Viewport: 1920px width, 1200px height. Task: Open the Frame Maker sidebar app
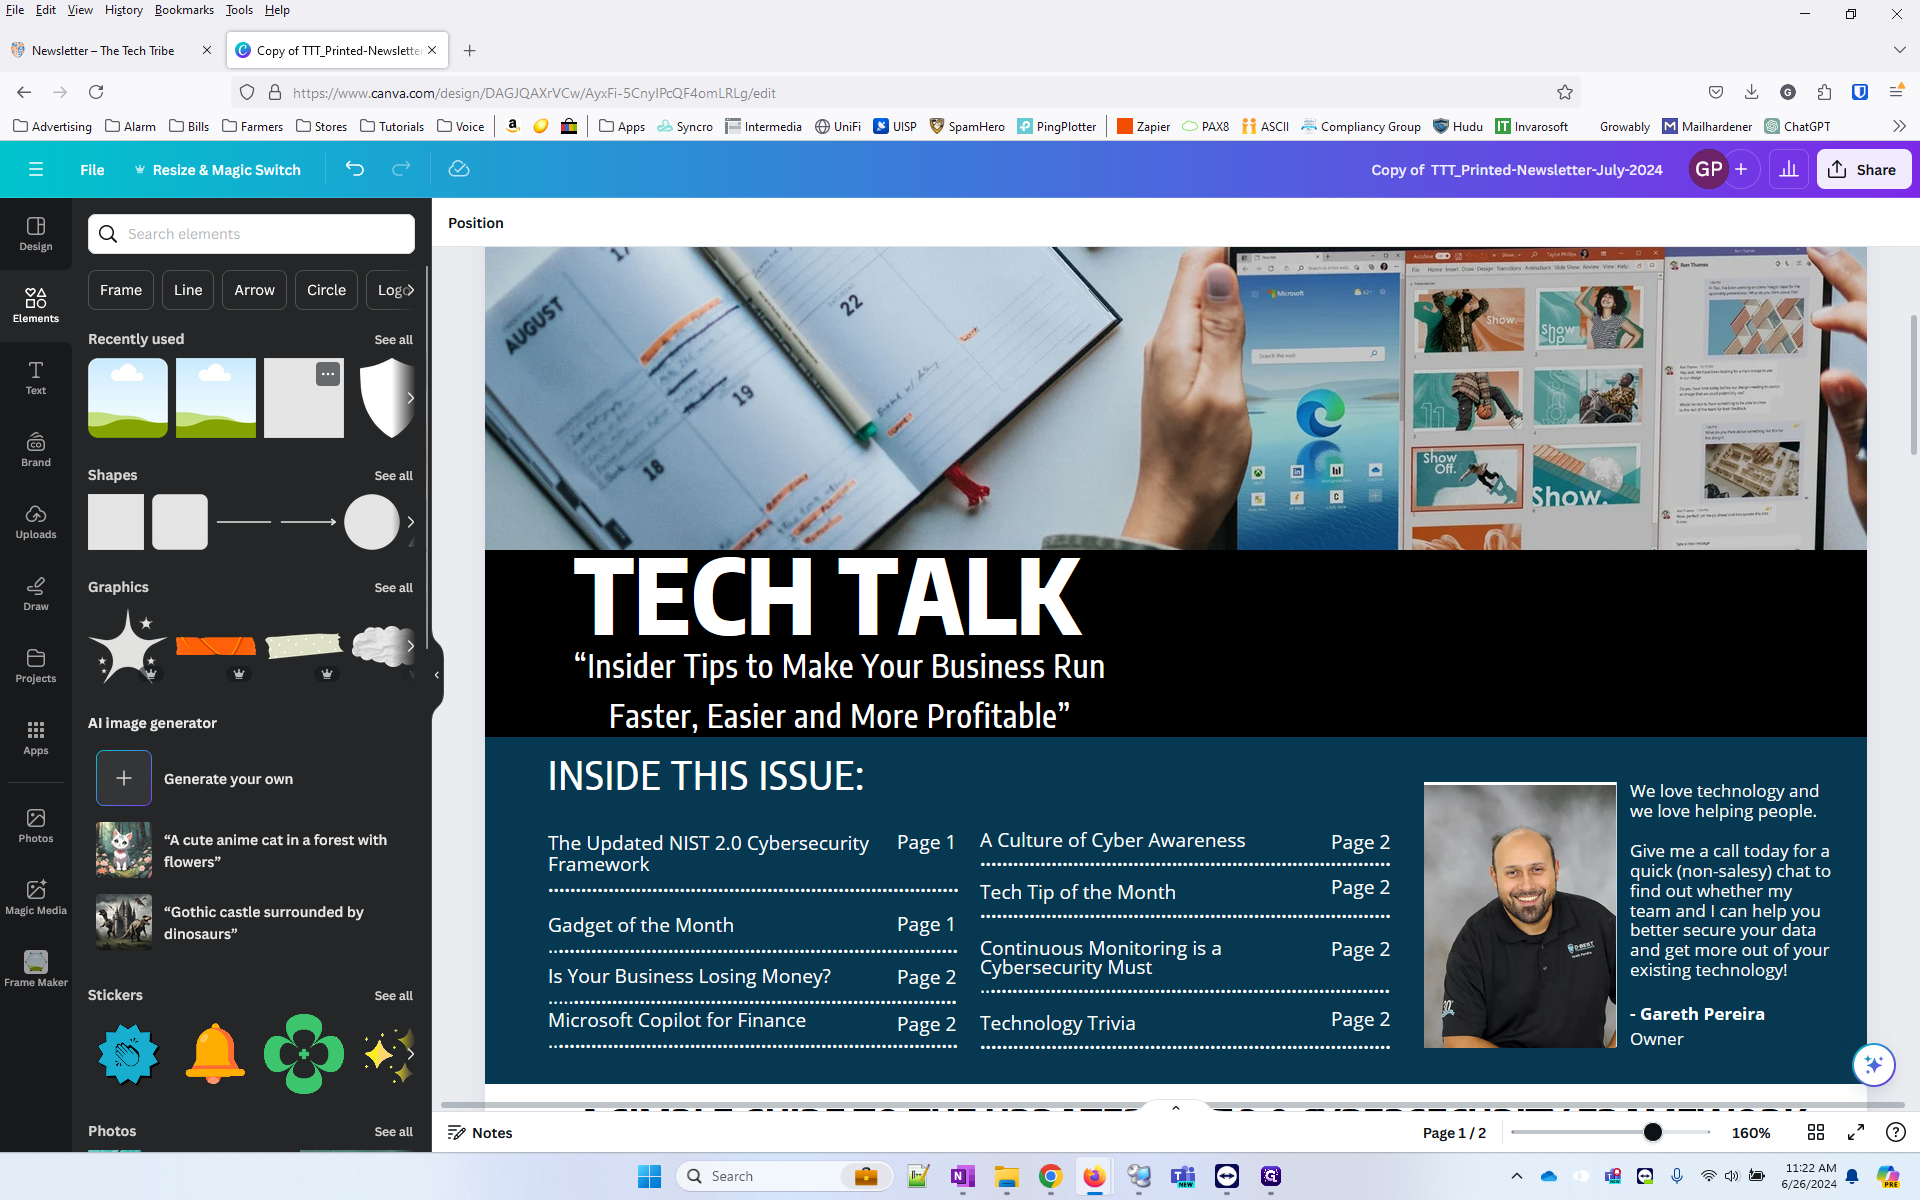(36, 969)
